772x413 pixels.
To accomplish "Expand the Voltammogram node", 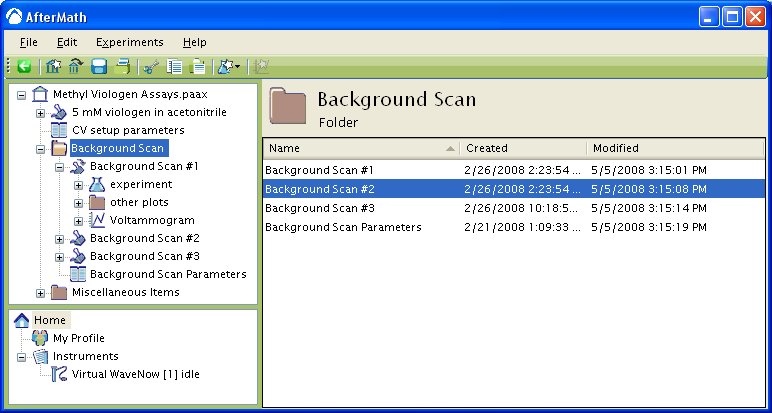I will tap(78, 222).
